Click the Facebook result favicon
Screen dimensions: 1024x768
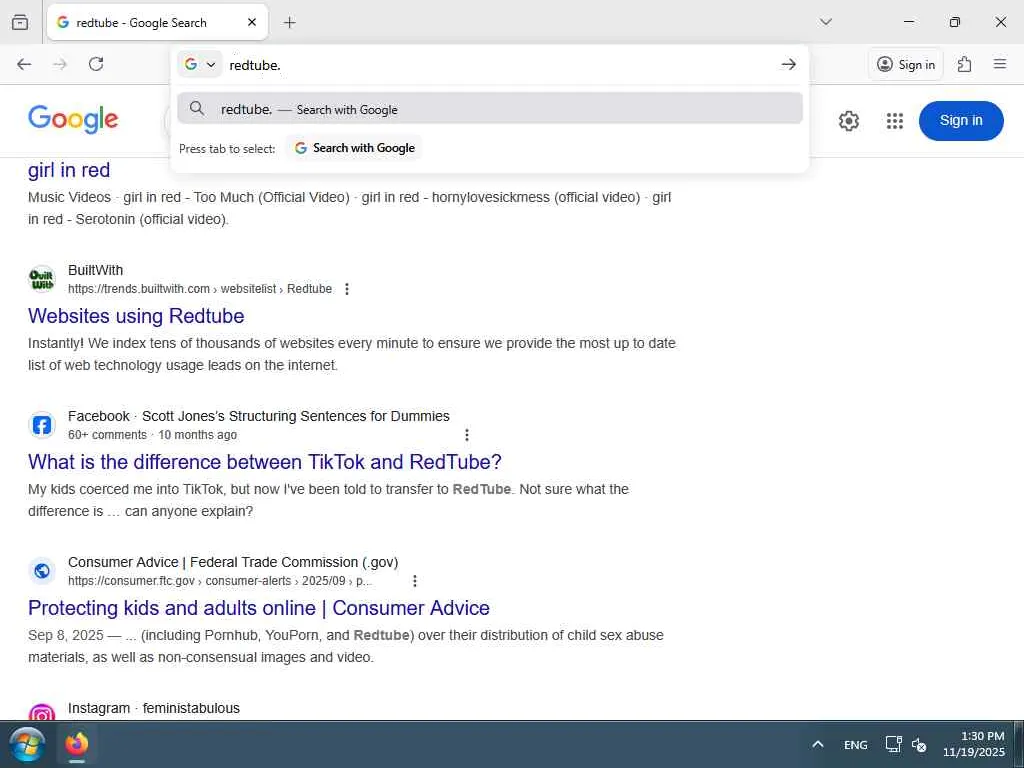click(42, 425)
